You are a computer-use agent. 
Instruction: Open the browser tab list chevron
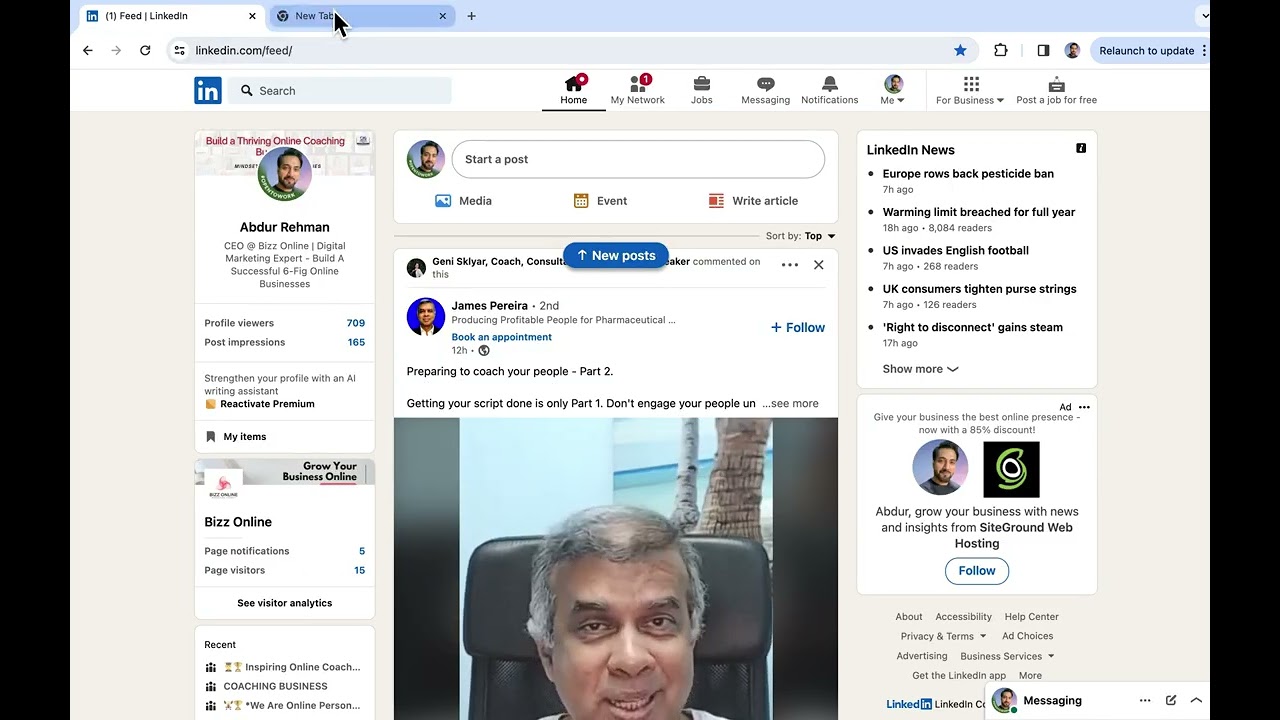[1204, 16]
